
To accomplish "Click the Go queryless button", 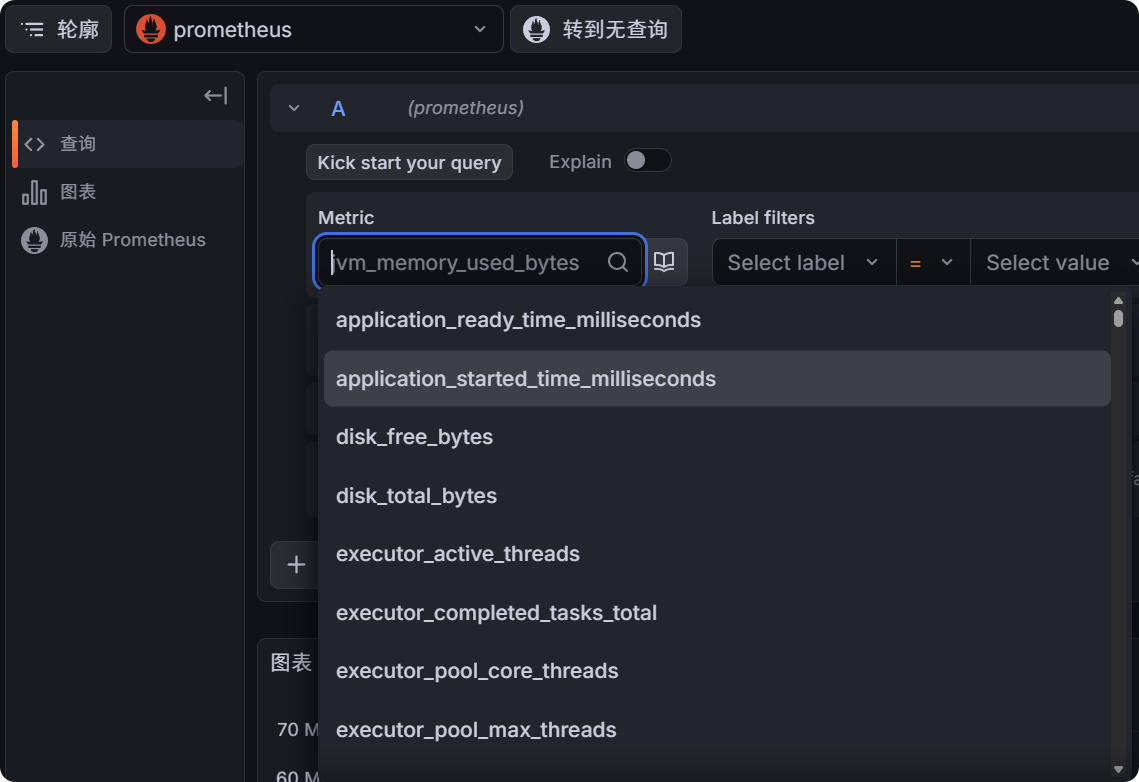I will pos(596,30).
